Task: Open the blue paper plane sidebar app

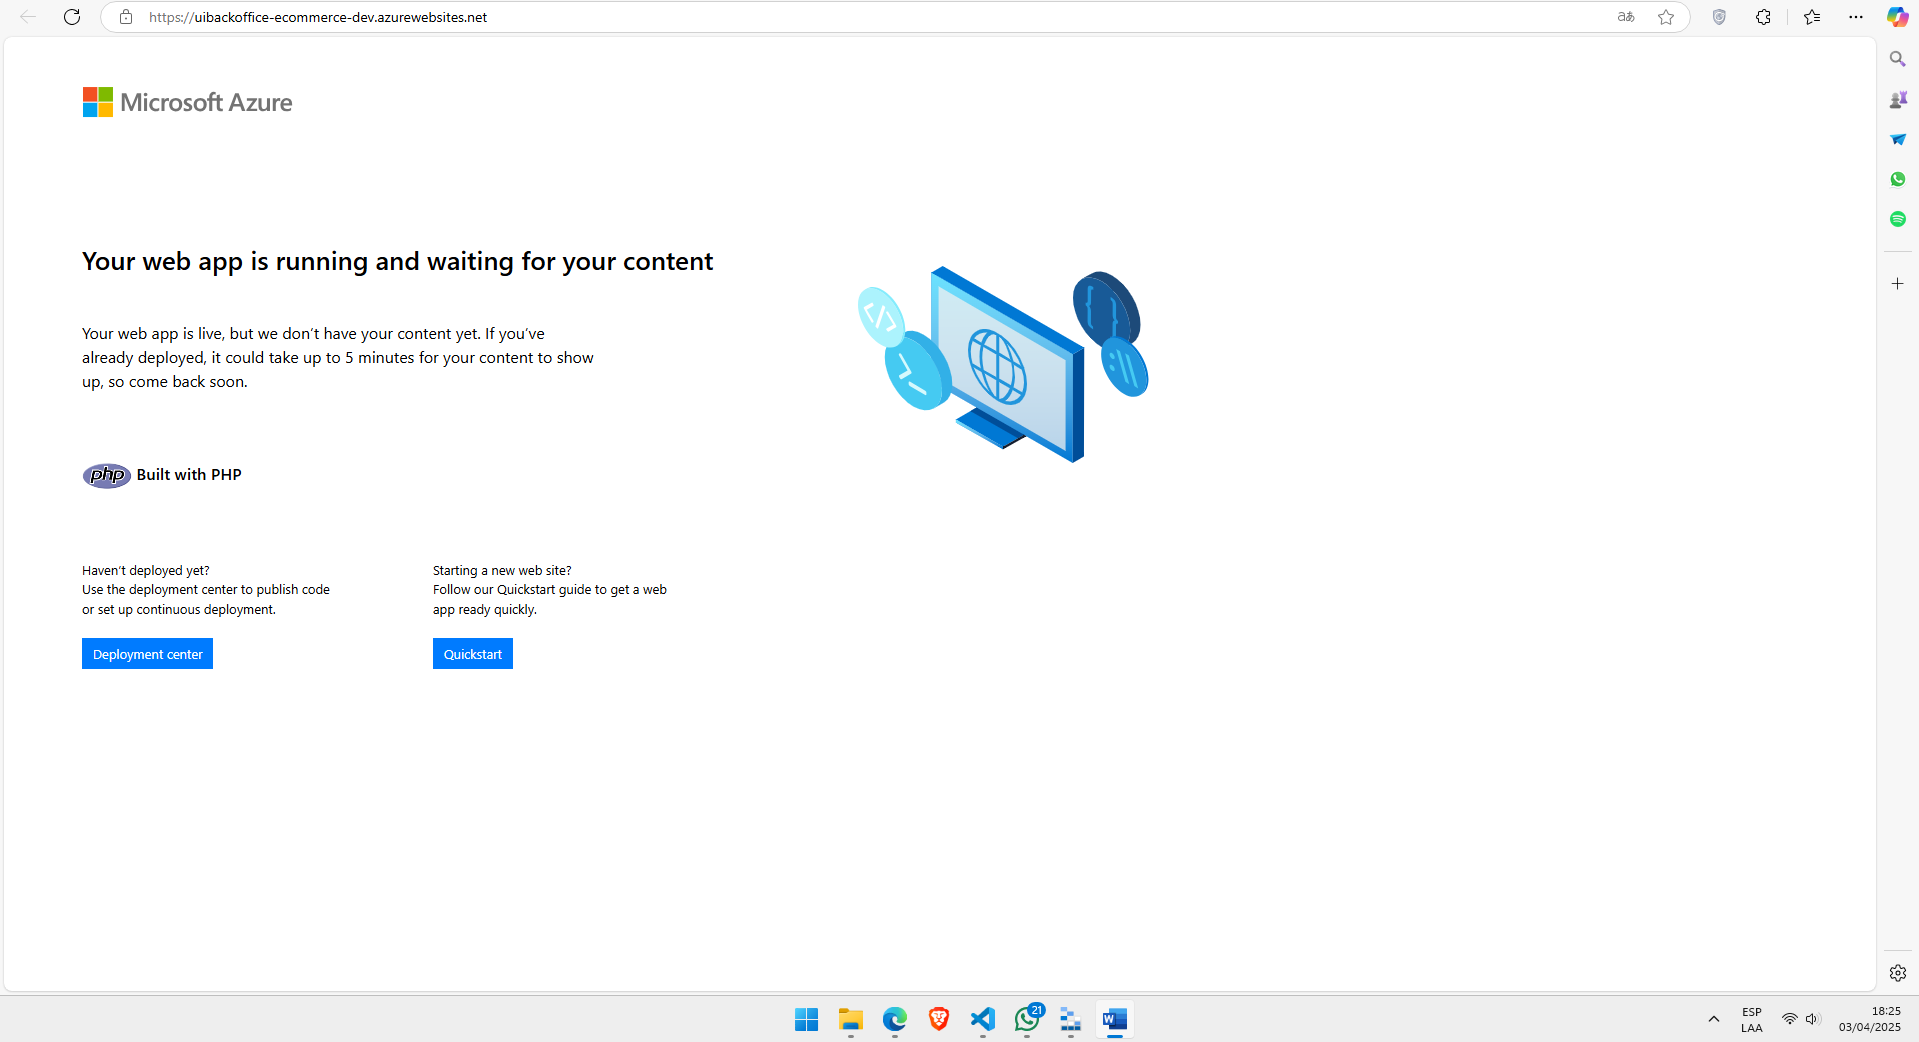Action: coord(1897,139)
